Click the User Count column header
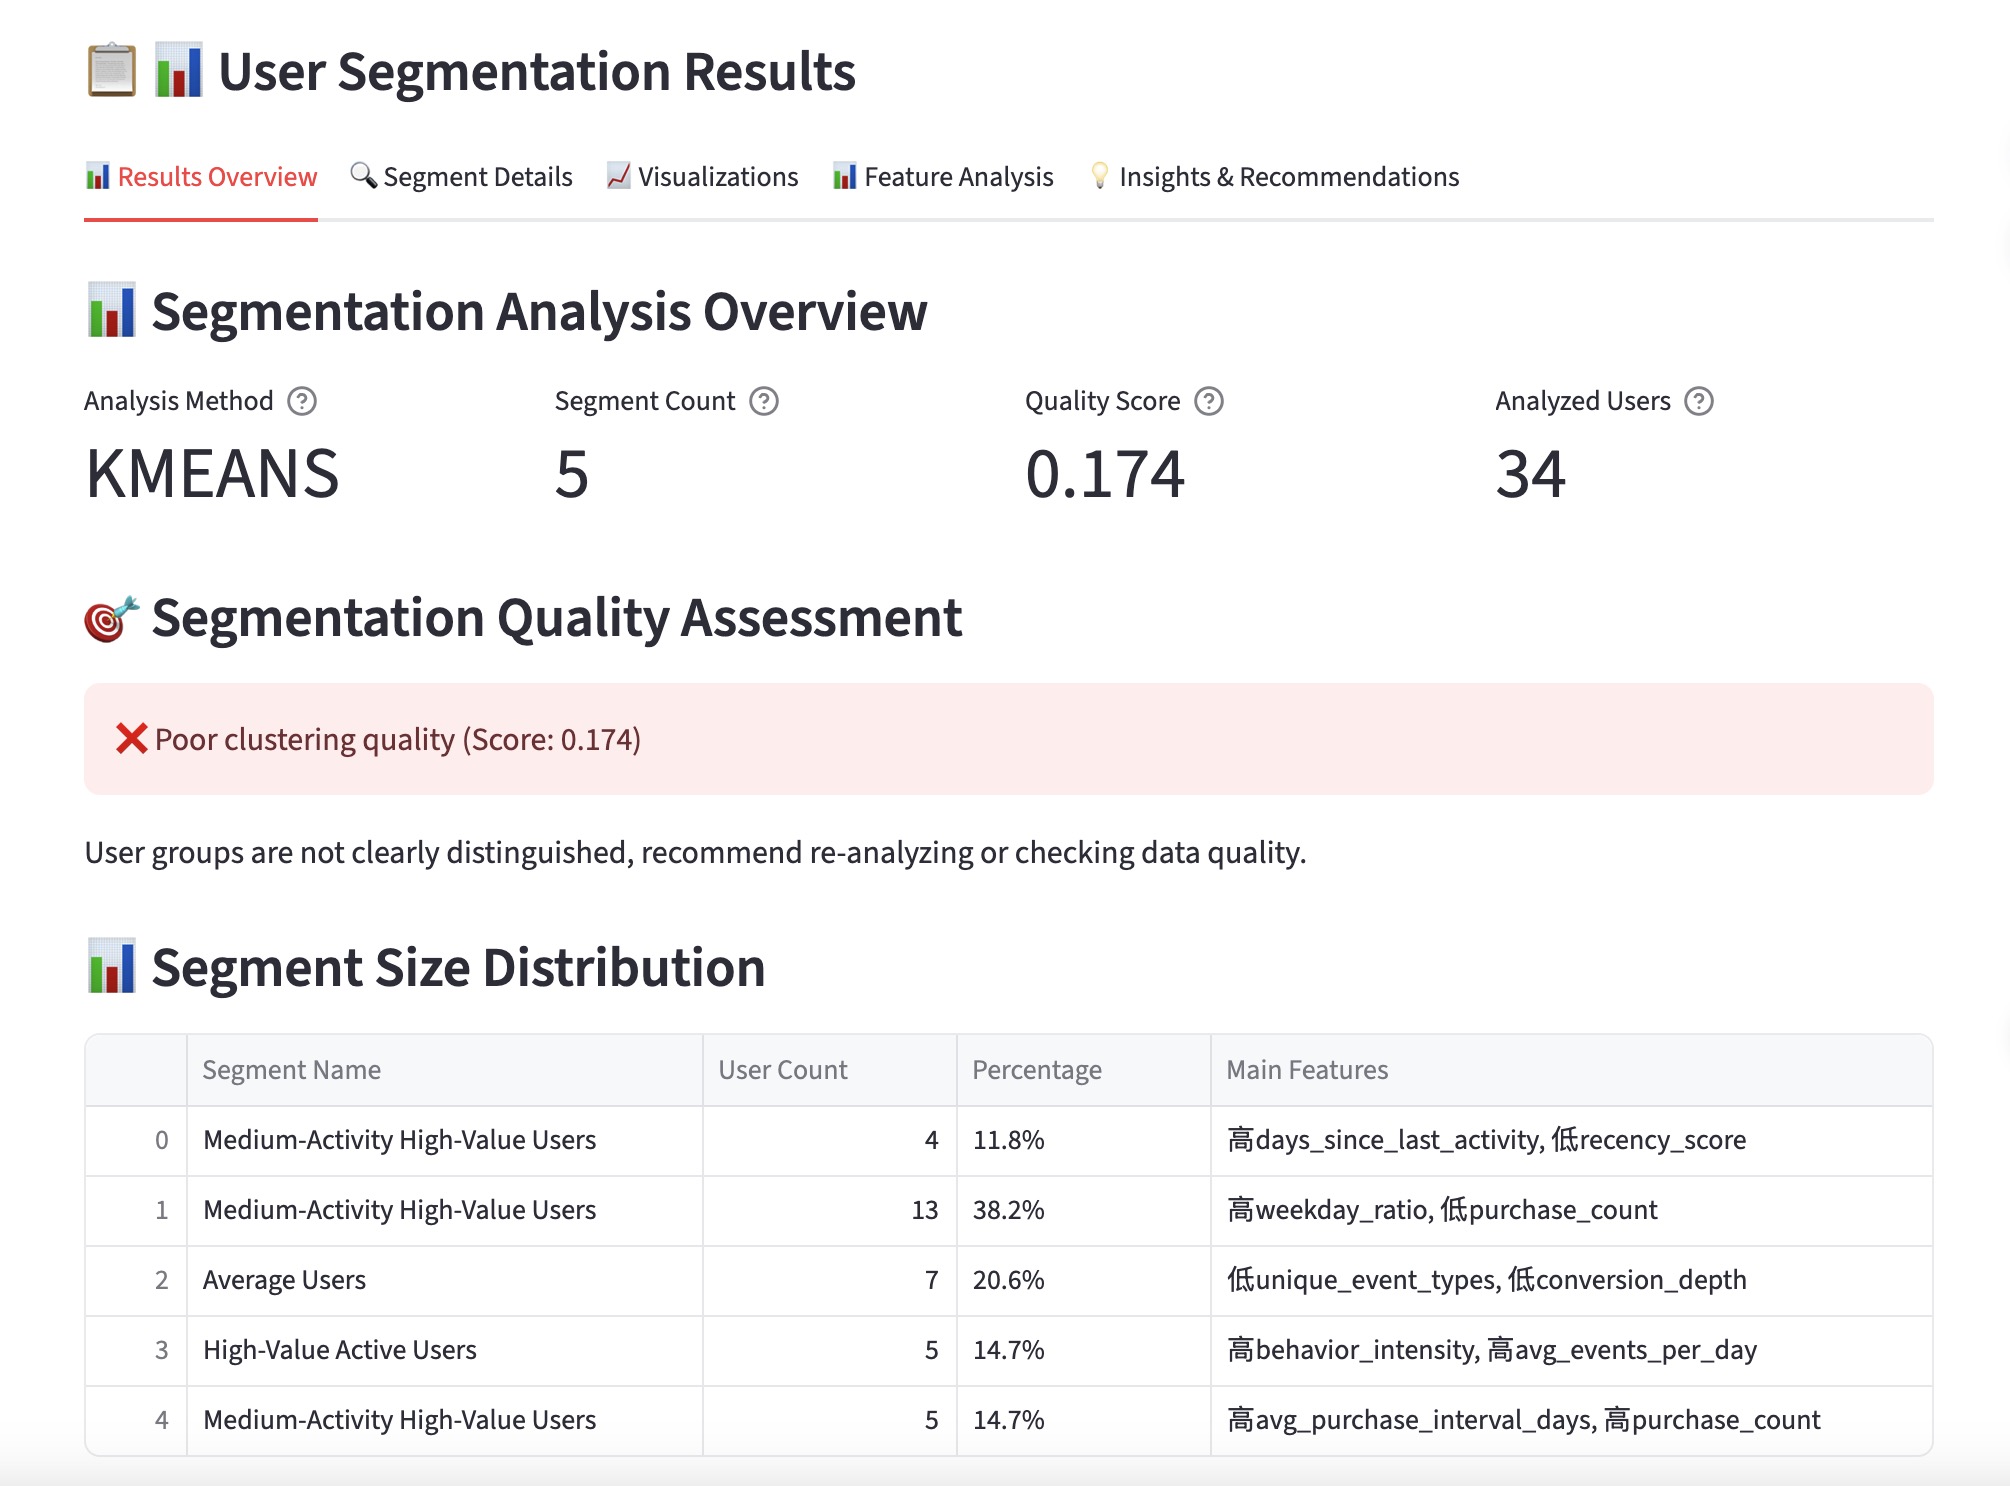Image resolution: width=2010 pixels, height=1486 pixels. 782,1070
